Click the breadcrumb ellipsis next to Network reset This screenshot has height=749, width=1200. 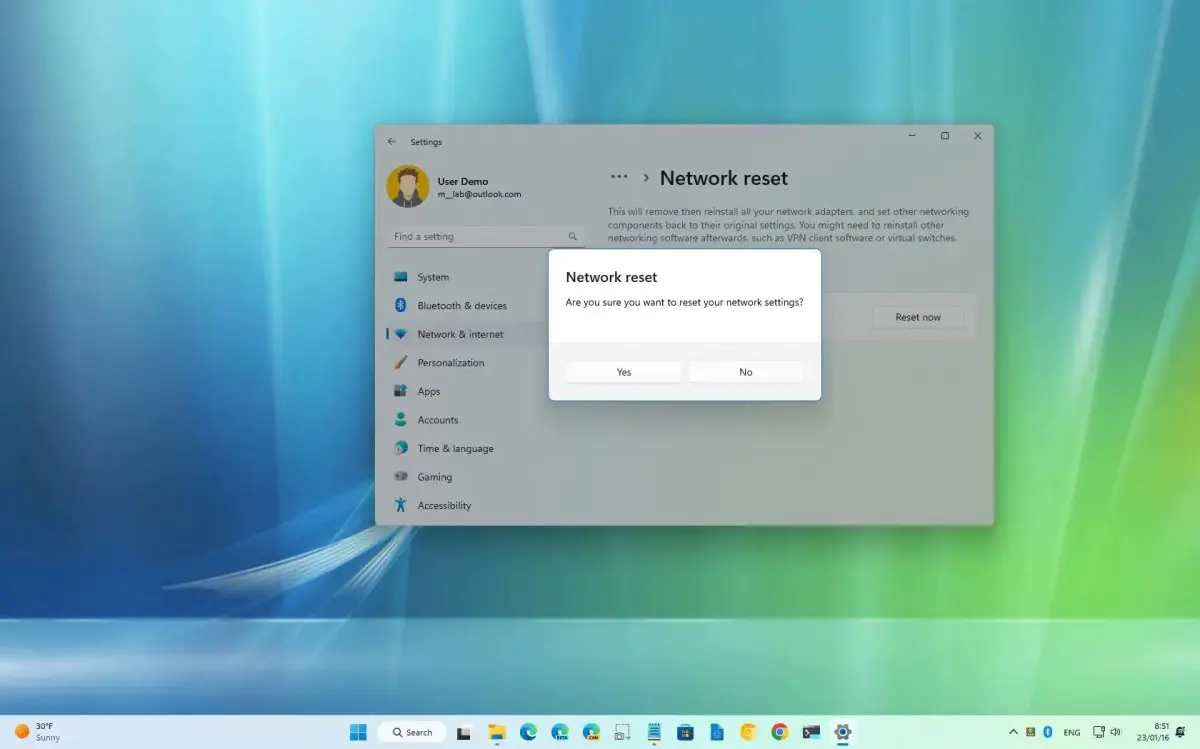click(619, 176)
